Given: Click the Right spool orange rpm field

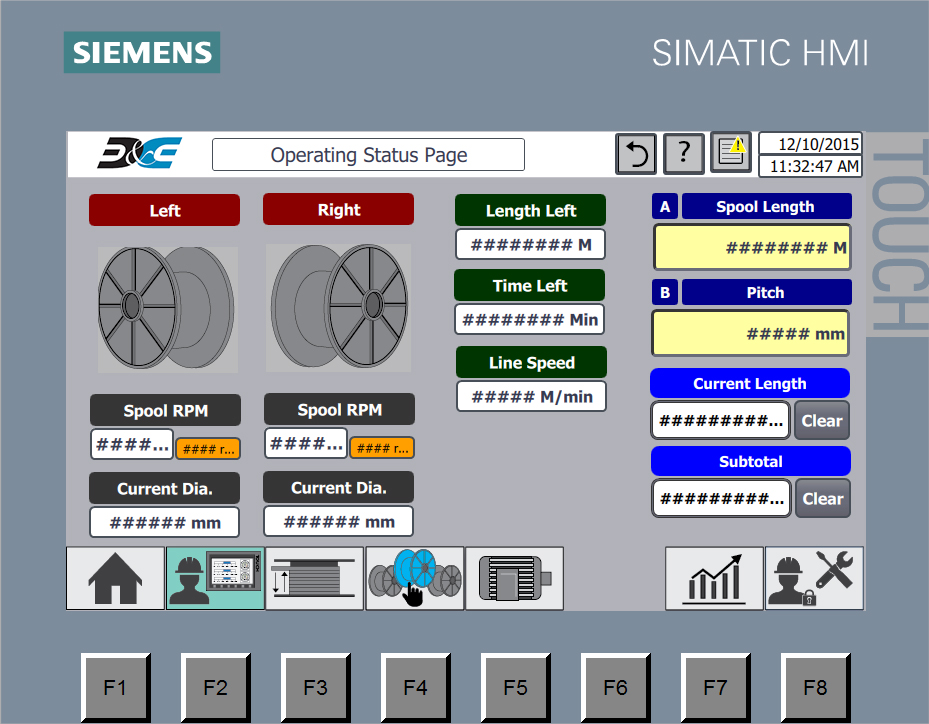Looking at the screenshot, I should click(382, 447).
